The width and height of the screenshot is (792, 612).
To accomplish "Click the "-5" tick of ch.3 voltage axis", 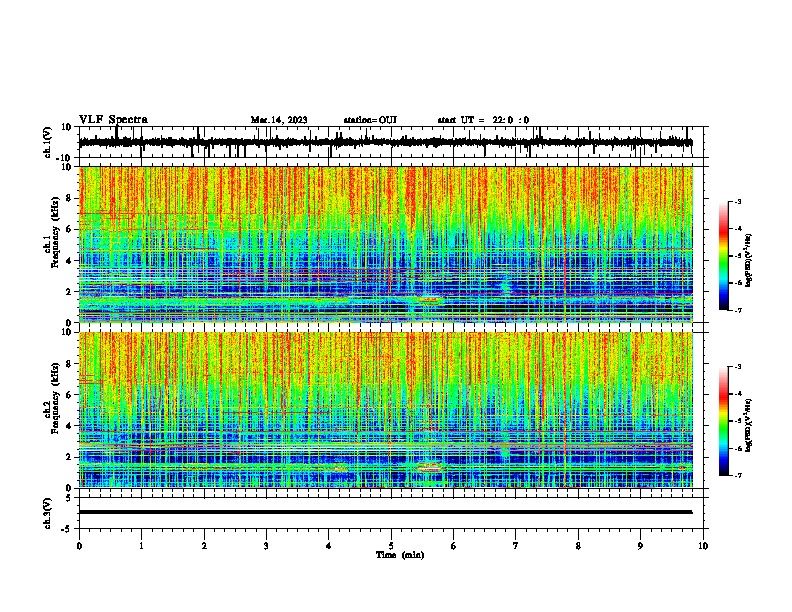I will click(68, 529).
